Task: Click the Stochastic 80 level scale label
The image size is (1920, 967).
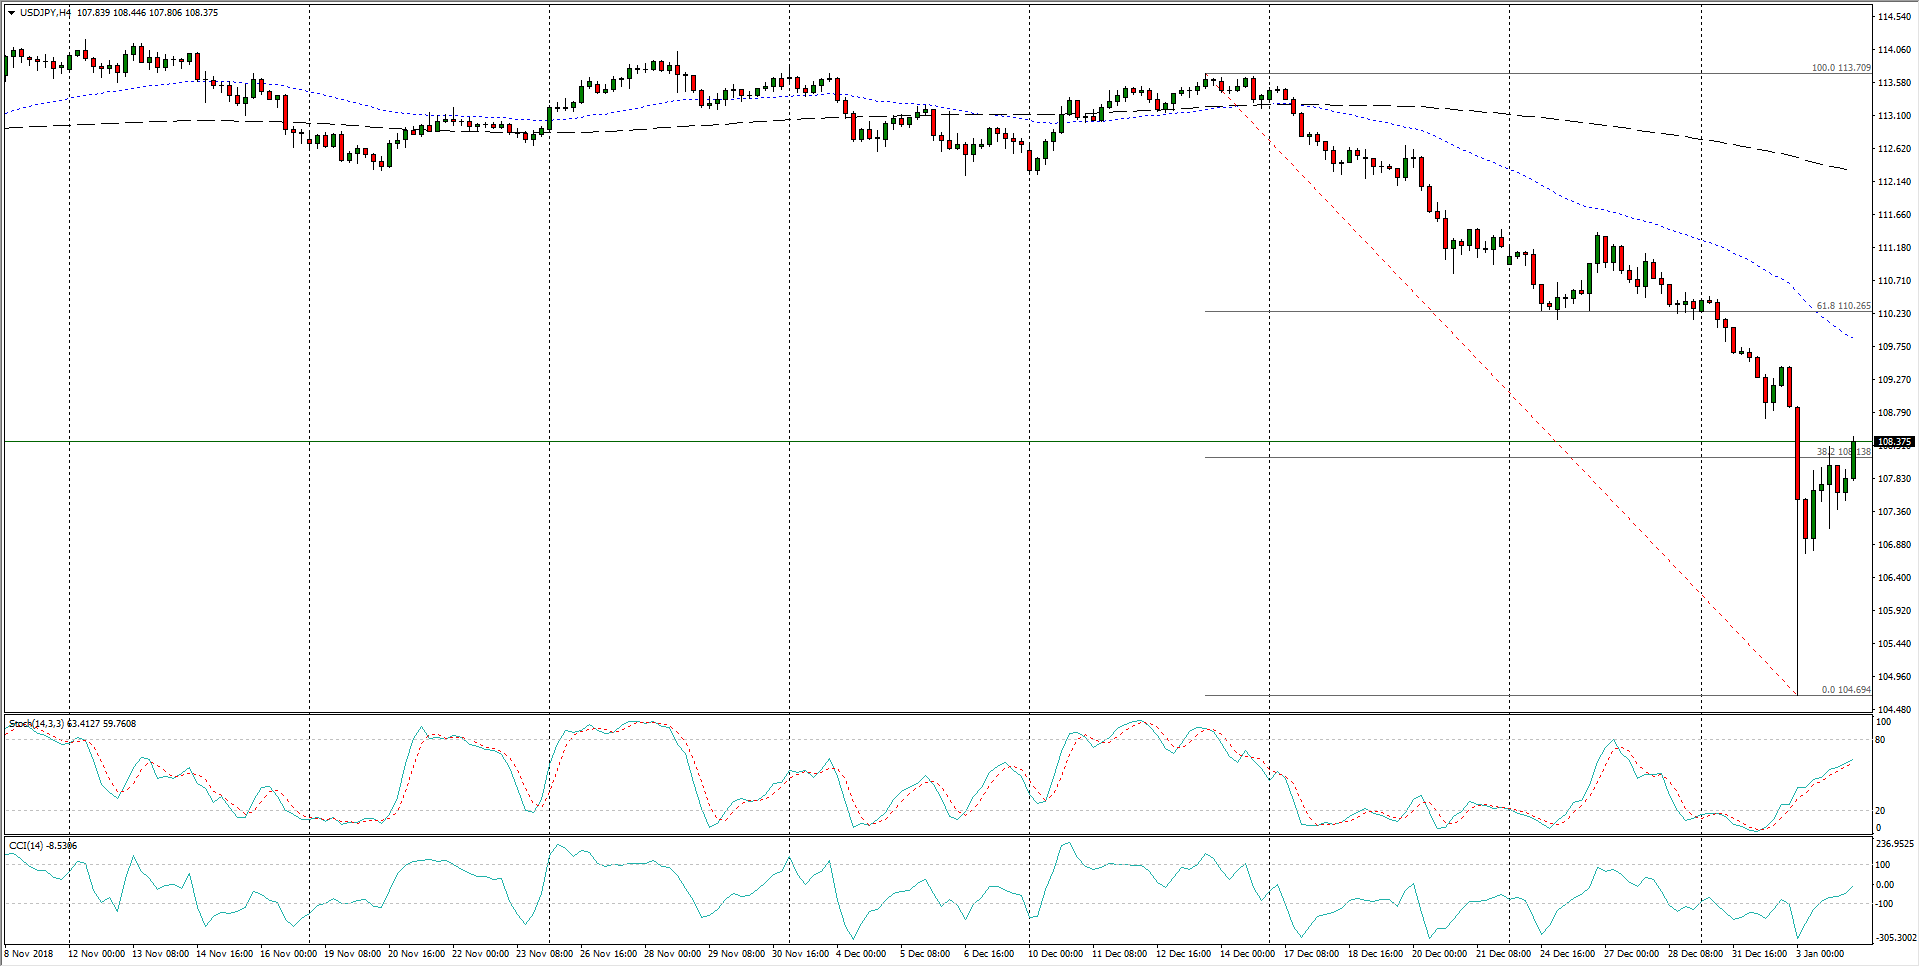Action: pyautogui.click(x=1881, y=740)
